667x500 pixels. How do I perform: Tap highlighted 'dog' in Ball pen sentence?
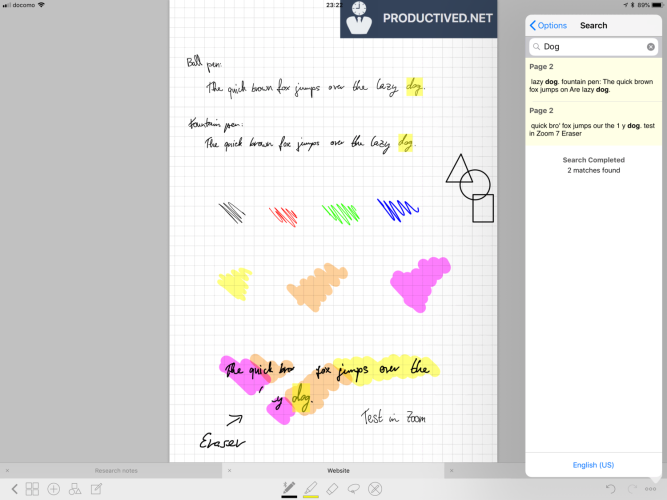pos(414,87)
